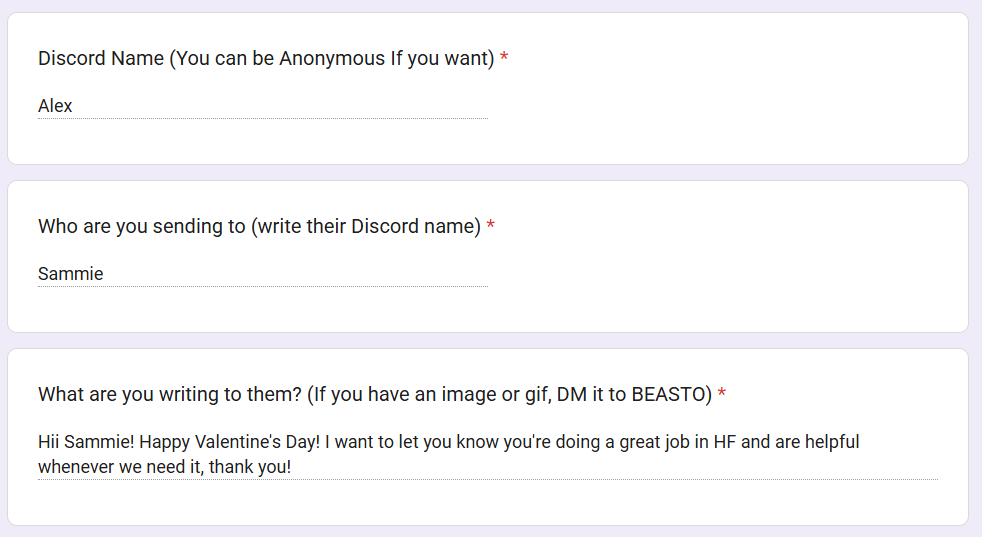Click the red asterisk after 'DM it to BEASTO)'

click(x=722, y=395)
